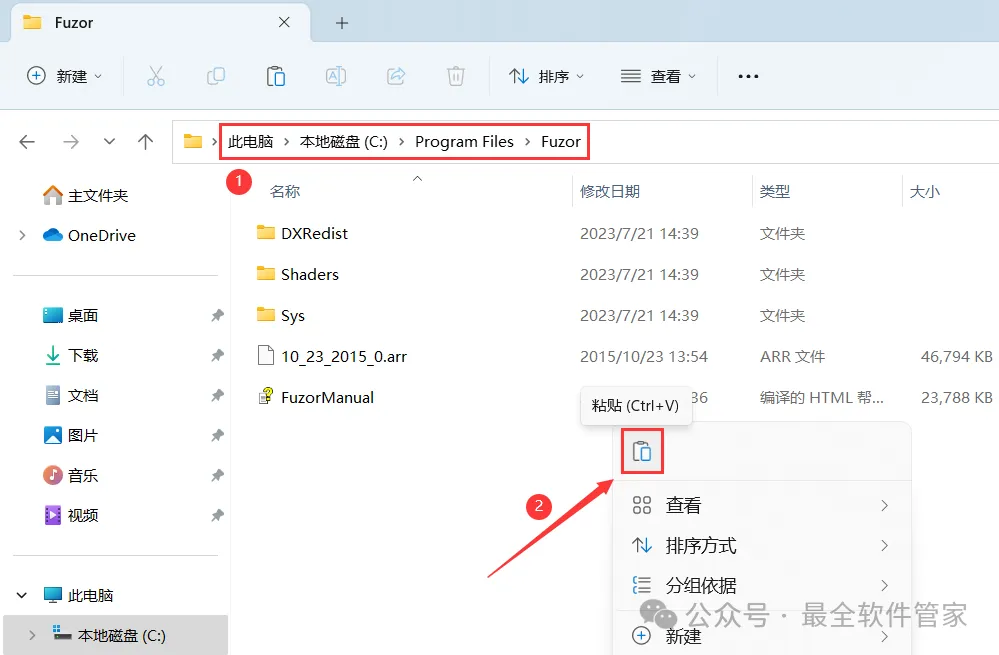Screen dimensions: 999x655
Task: Open 视频 in quick access
Action: pos(70,515)
